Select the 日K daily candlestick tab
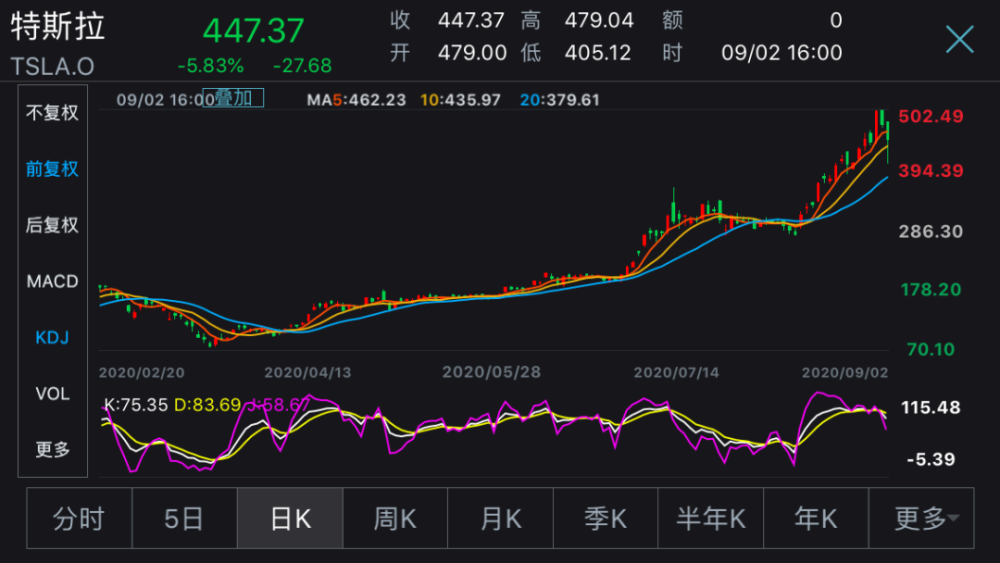Viewport: 1000px width, 563px height. 290,518
